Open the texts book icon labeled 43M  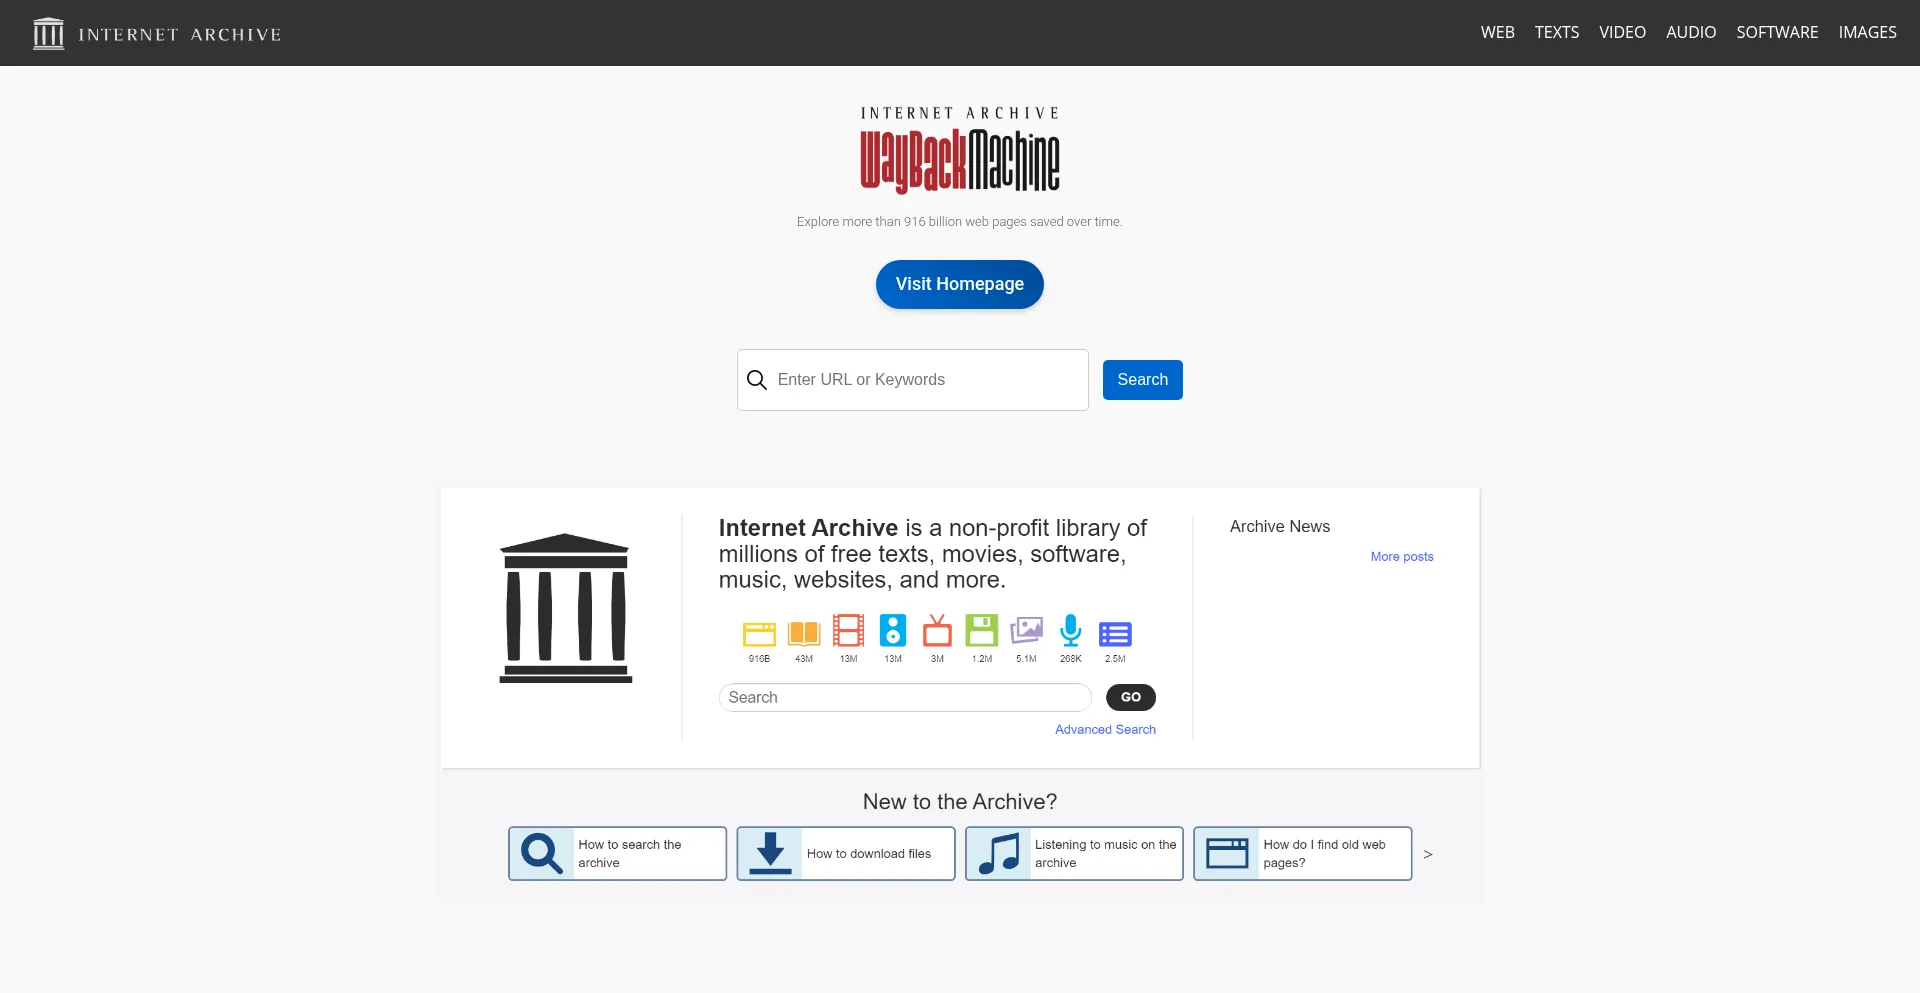803,633
